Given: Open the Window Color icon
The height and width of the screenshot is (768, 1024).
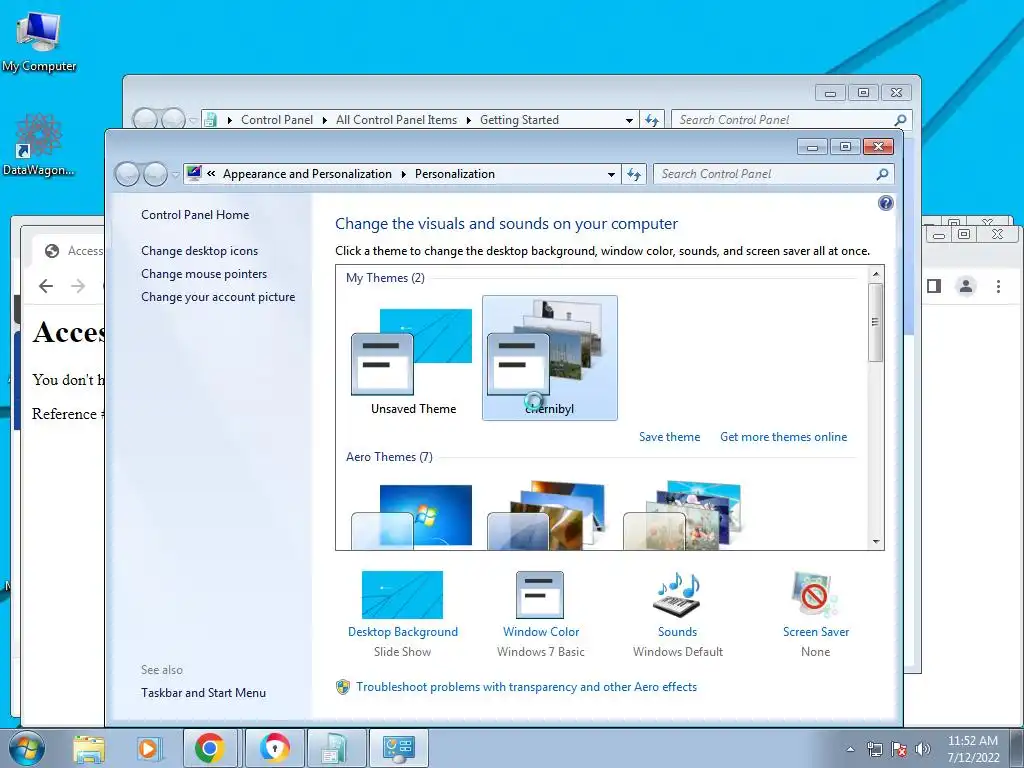Looking at the screenshot, I should click(540, 594).
